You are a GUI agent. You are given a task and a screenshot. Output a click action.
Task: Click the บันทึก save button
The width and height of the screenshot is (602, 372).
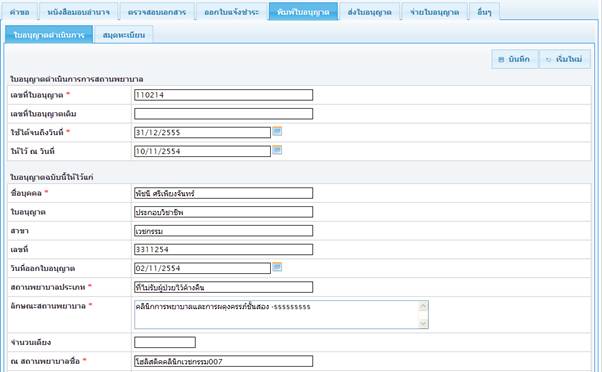point(515,59)
